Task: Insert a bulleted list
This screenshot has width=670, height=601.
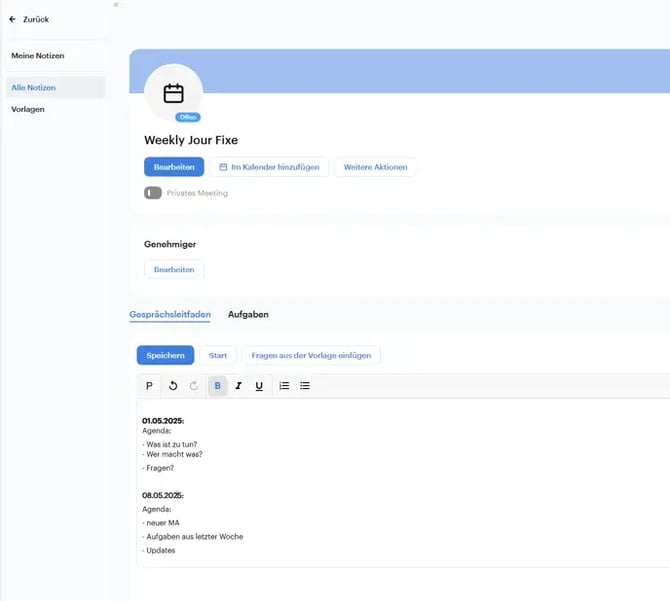Action: (305, 386)
